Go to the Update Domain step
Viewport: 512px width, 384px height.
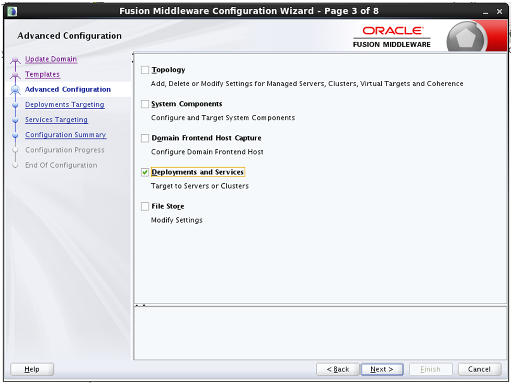pyautogui.click(x=51, y=59)
